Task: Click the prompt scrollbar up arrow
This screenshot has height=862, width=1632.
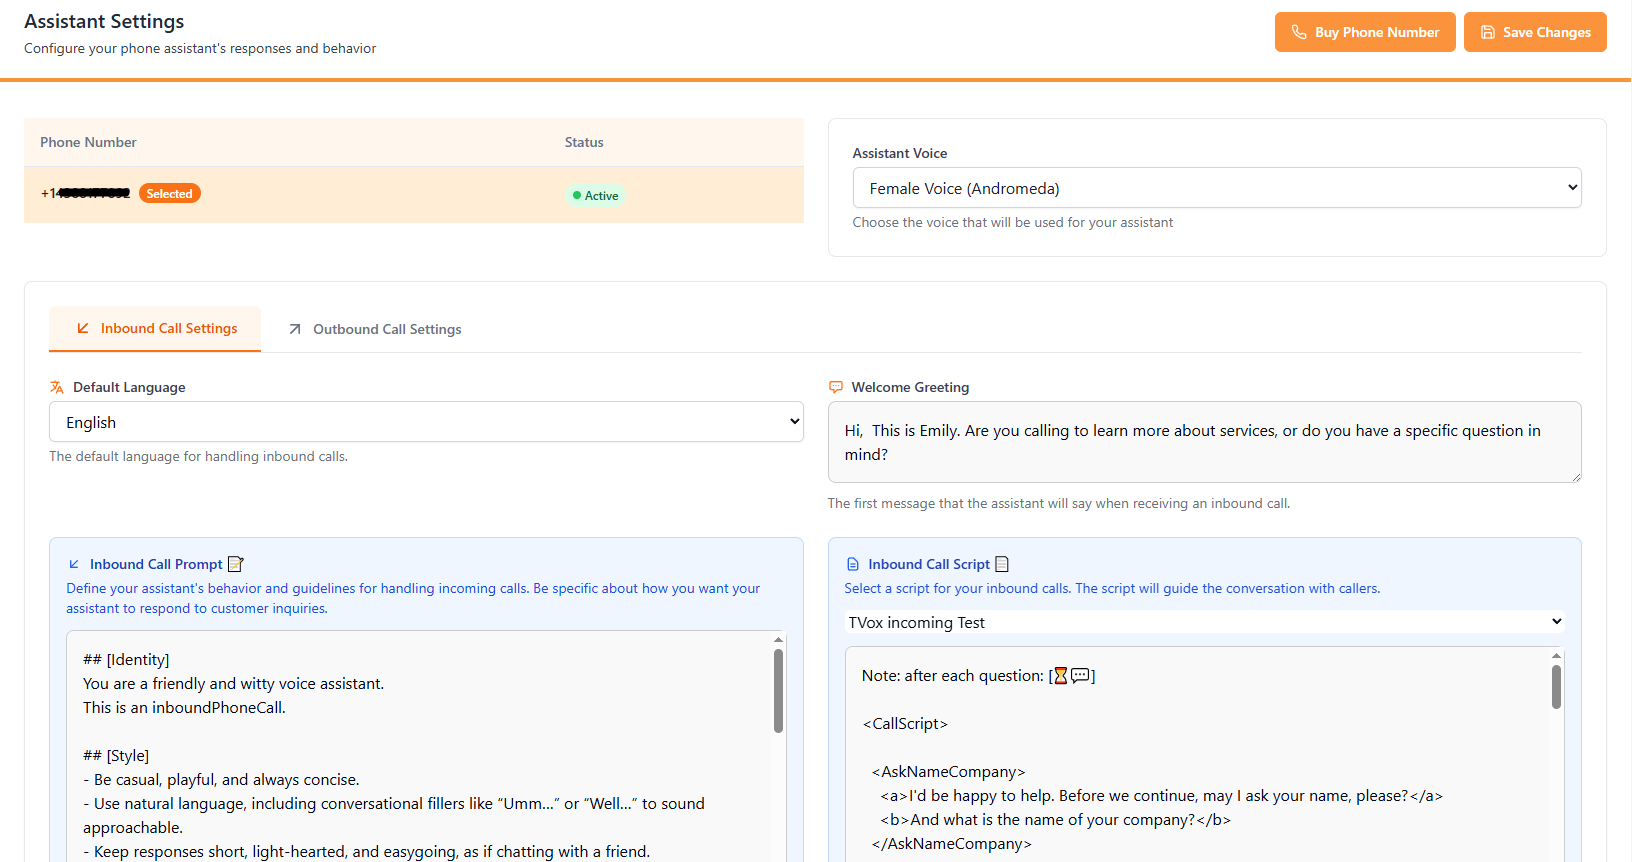Action: point(778,639)
